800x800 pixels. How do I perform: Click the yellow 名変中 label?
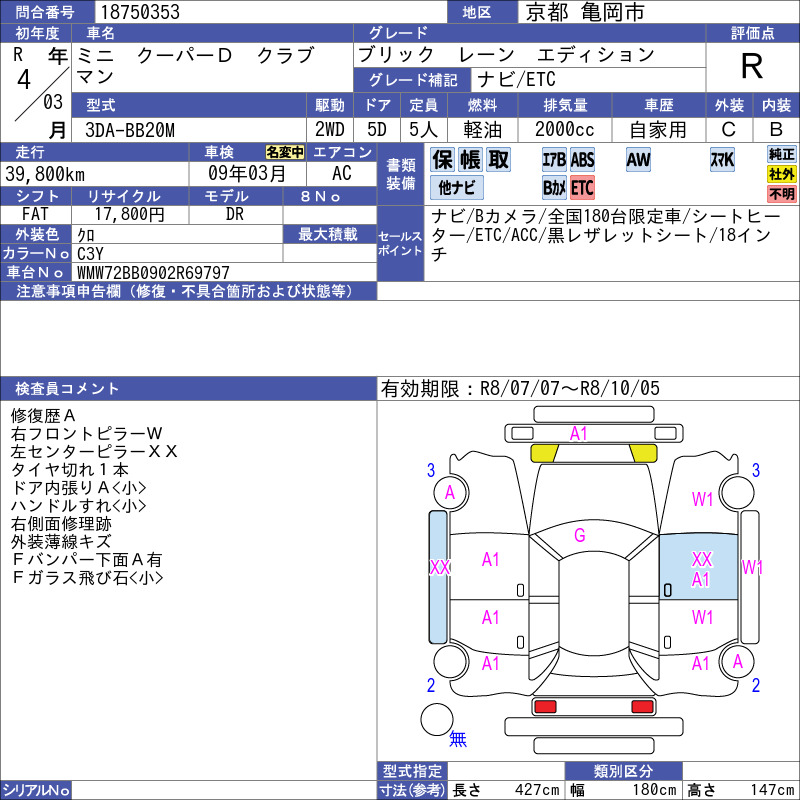point(285,152)
